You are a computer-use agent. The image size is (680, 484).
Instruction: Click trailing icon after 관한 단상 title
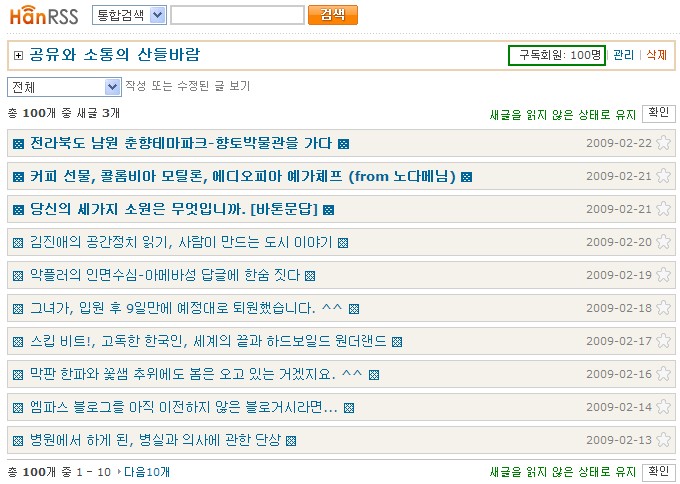(x=291, y=441)
